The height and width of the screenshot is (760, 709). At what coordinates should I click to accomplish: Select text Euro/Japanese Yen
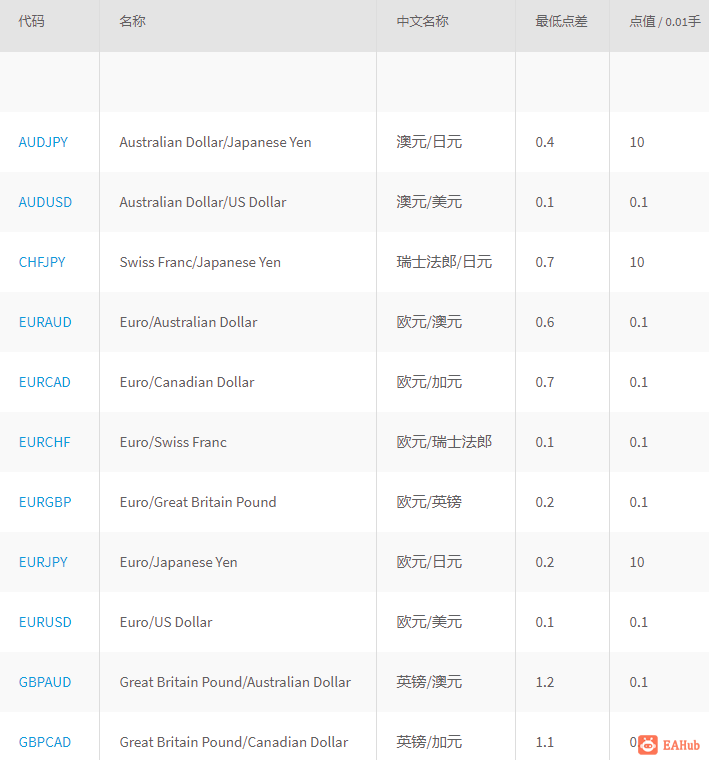coord(178,562)
